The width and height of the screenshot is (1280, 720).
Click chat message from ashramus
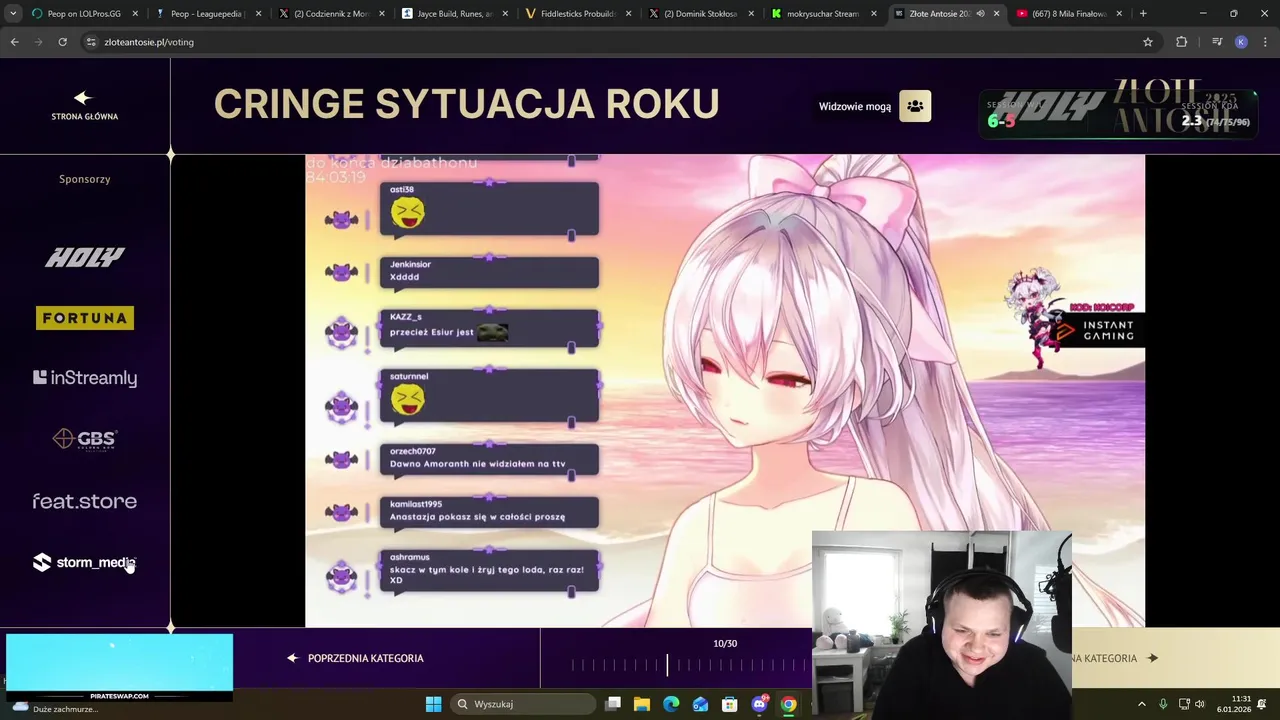click(490, 570)
